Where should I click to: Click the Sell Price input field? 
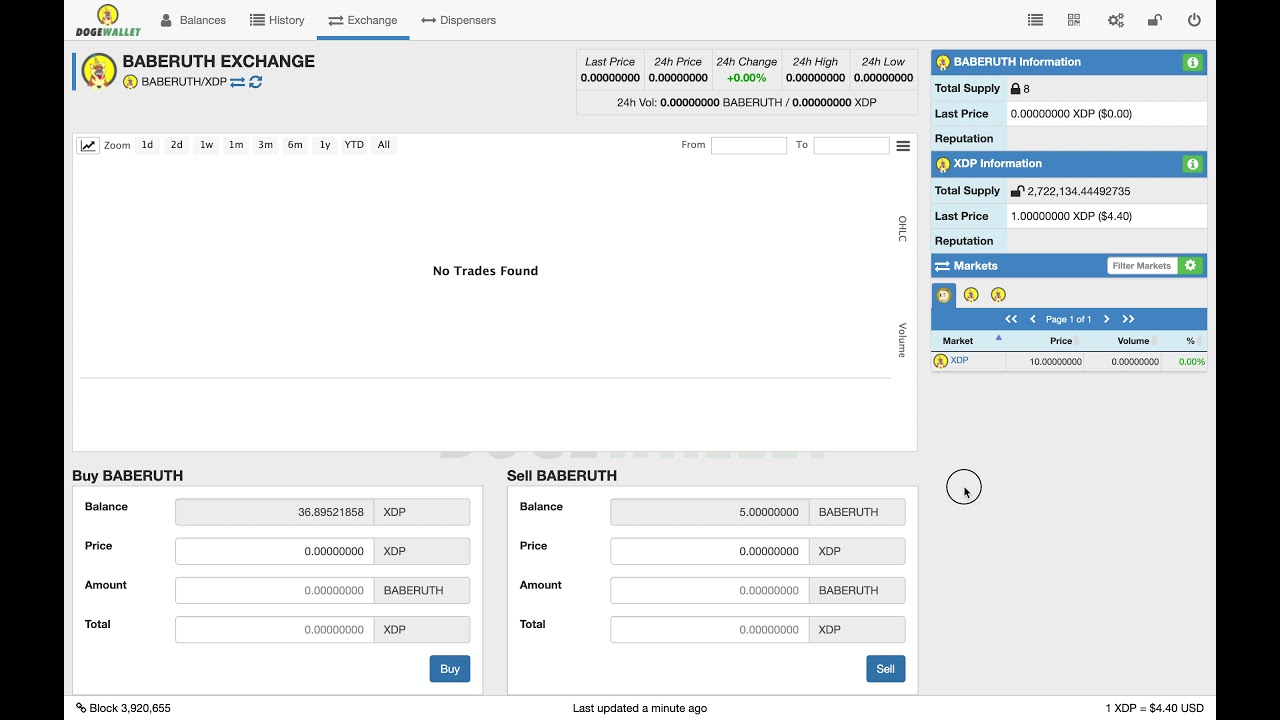click(x=709, y=551)
